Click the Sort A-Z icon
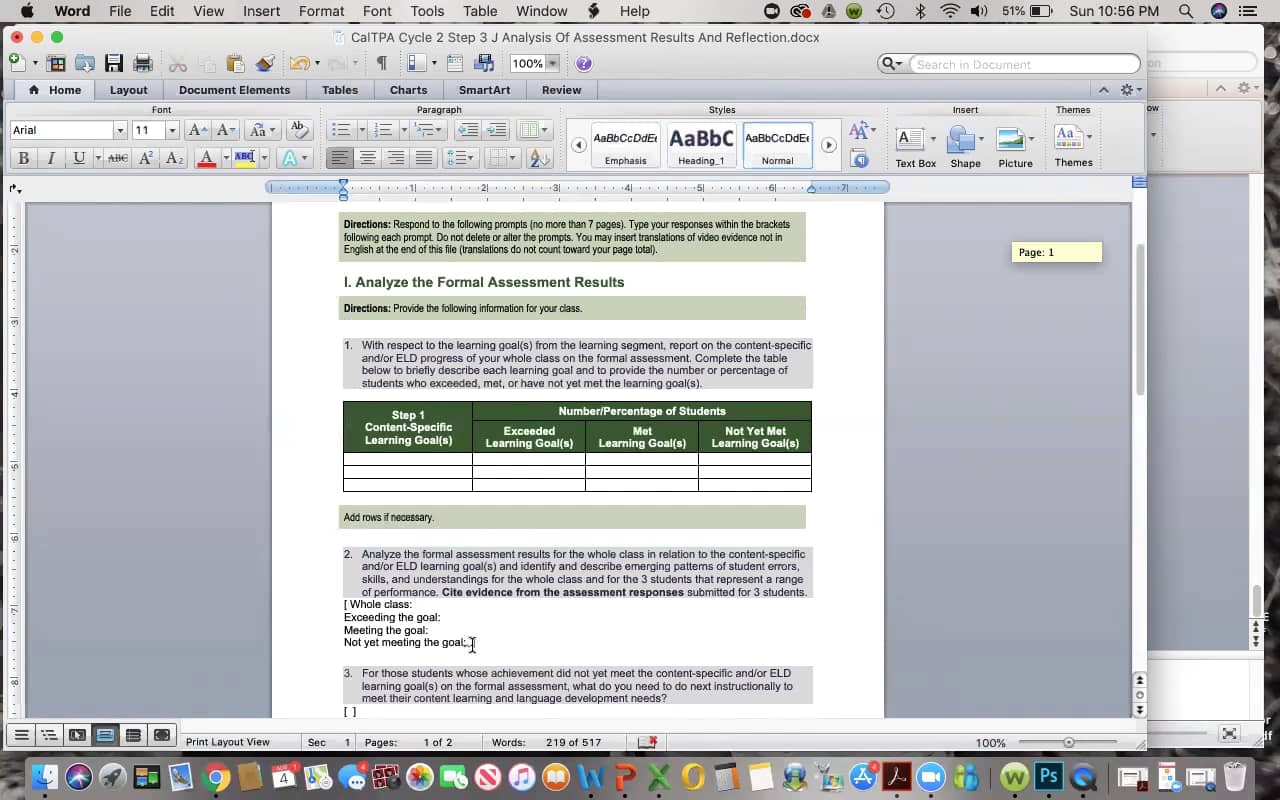The width and height of the screenshot is (1280, 800). [x=539, y=158]
